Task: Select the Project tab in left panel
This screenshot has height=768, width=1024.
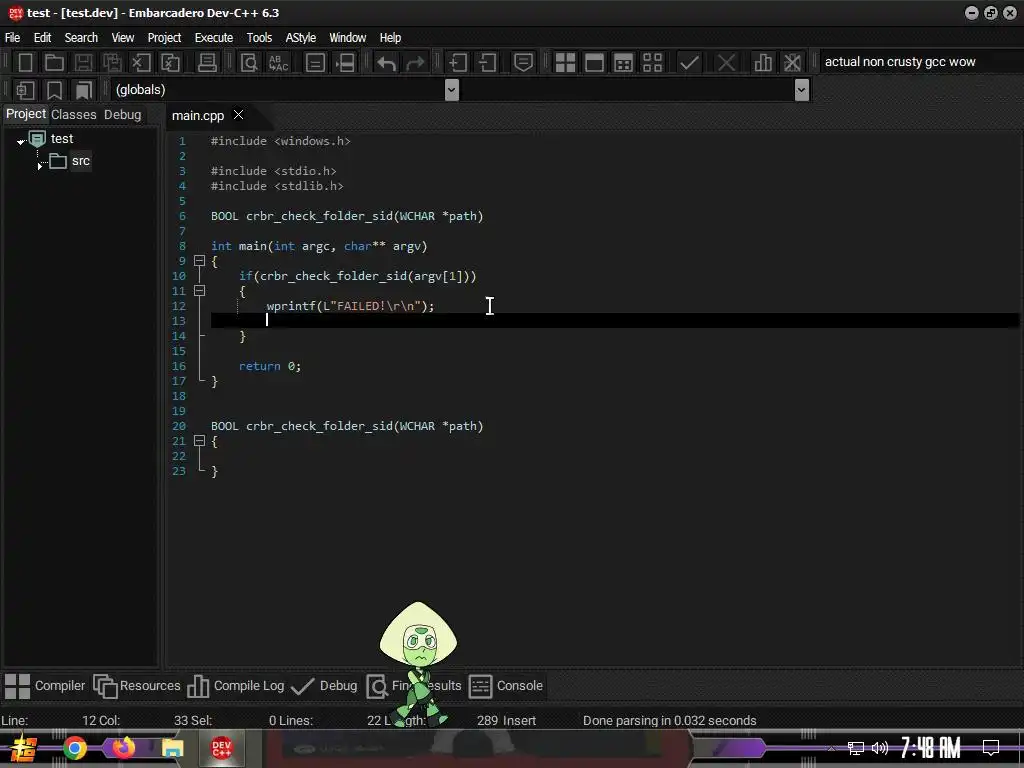Action: tap(26, 114)
